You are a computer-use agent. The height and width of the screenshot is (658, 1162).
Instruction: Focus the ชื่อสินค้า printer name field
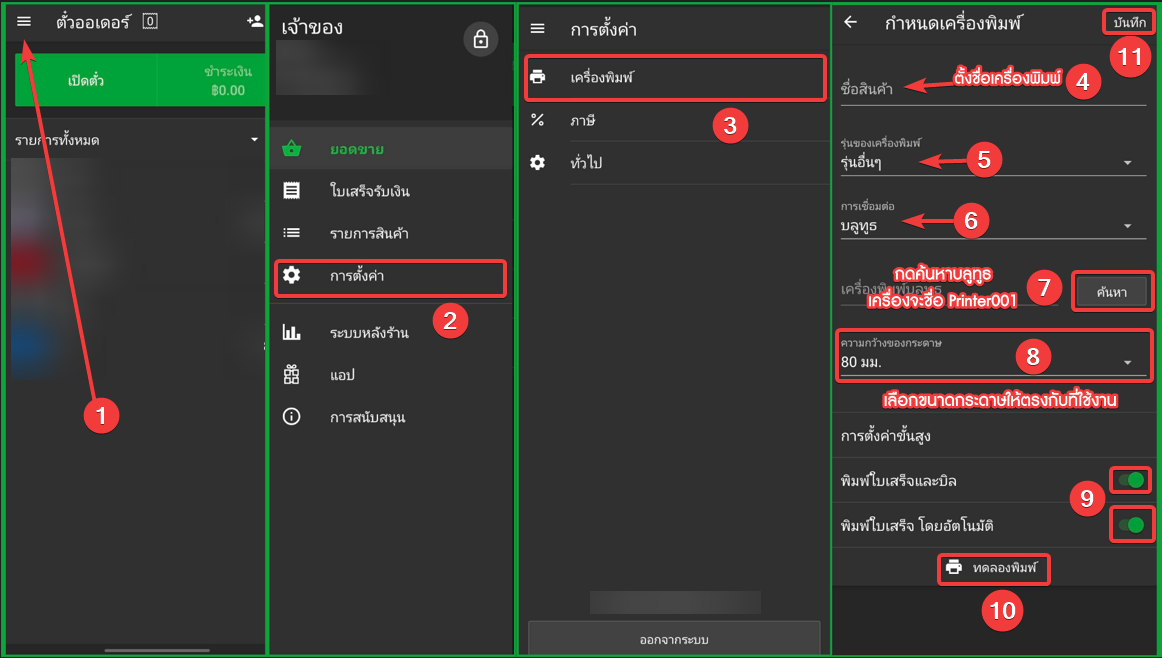click(x=993, y=89)
